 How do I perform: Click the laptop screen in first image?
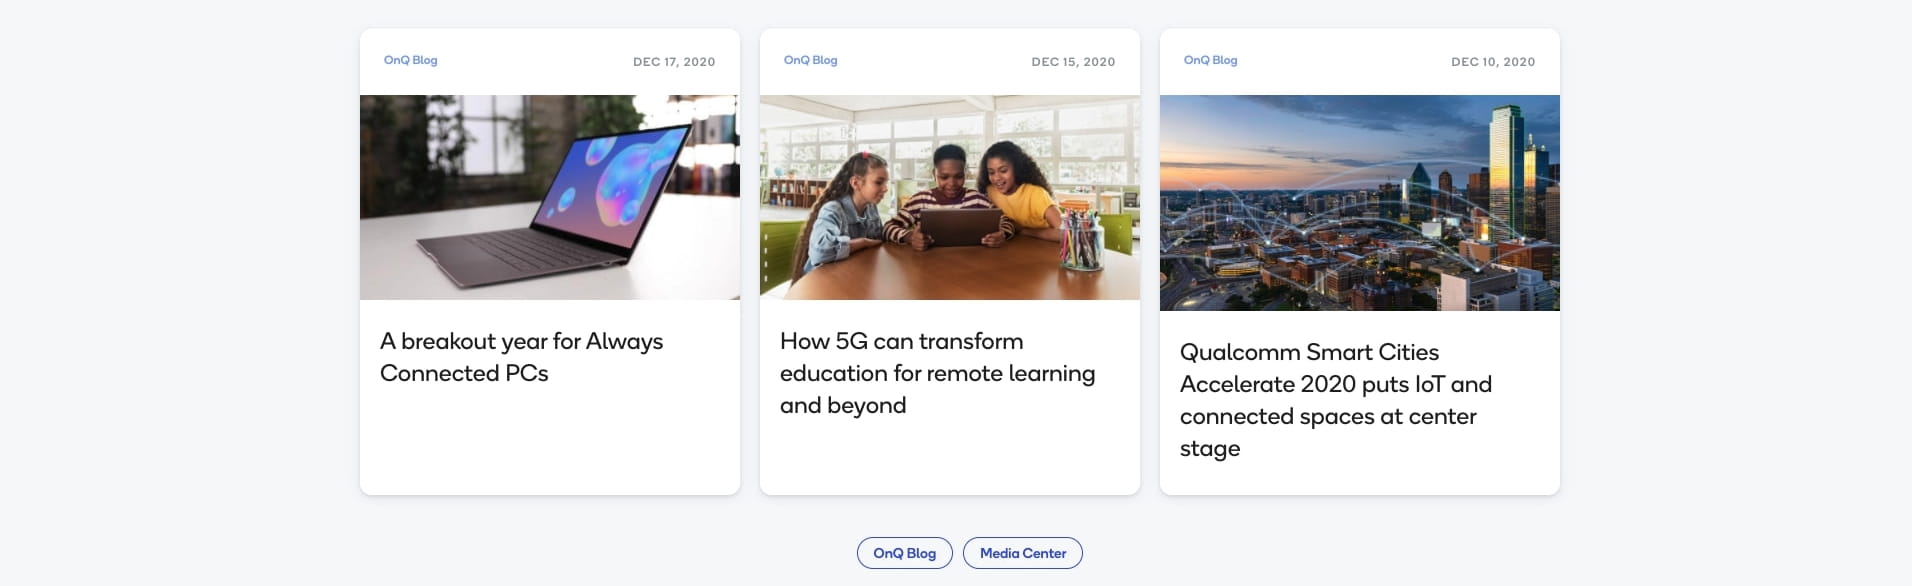click(x=610, y=180)
